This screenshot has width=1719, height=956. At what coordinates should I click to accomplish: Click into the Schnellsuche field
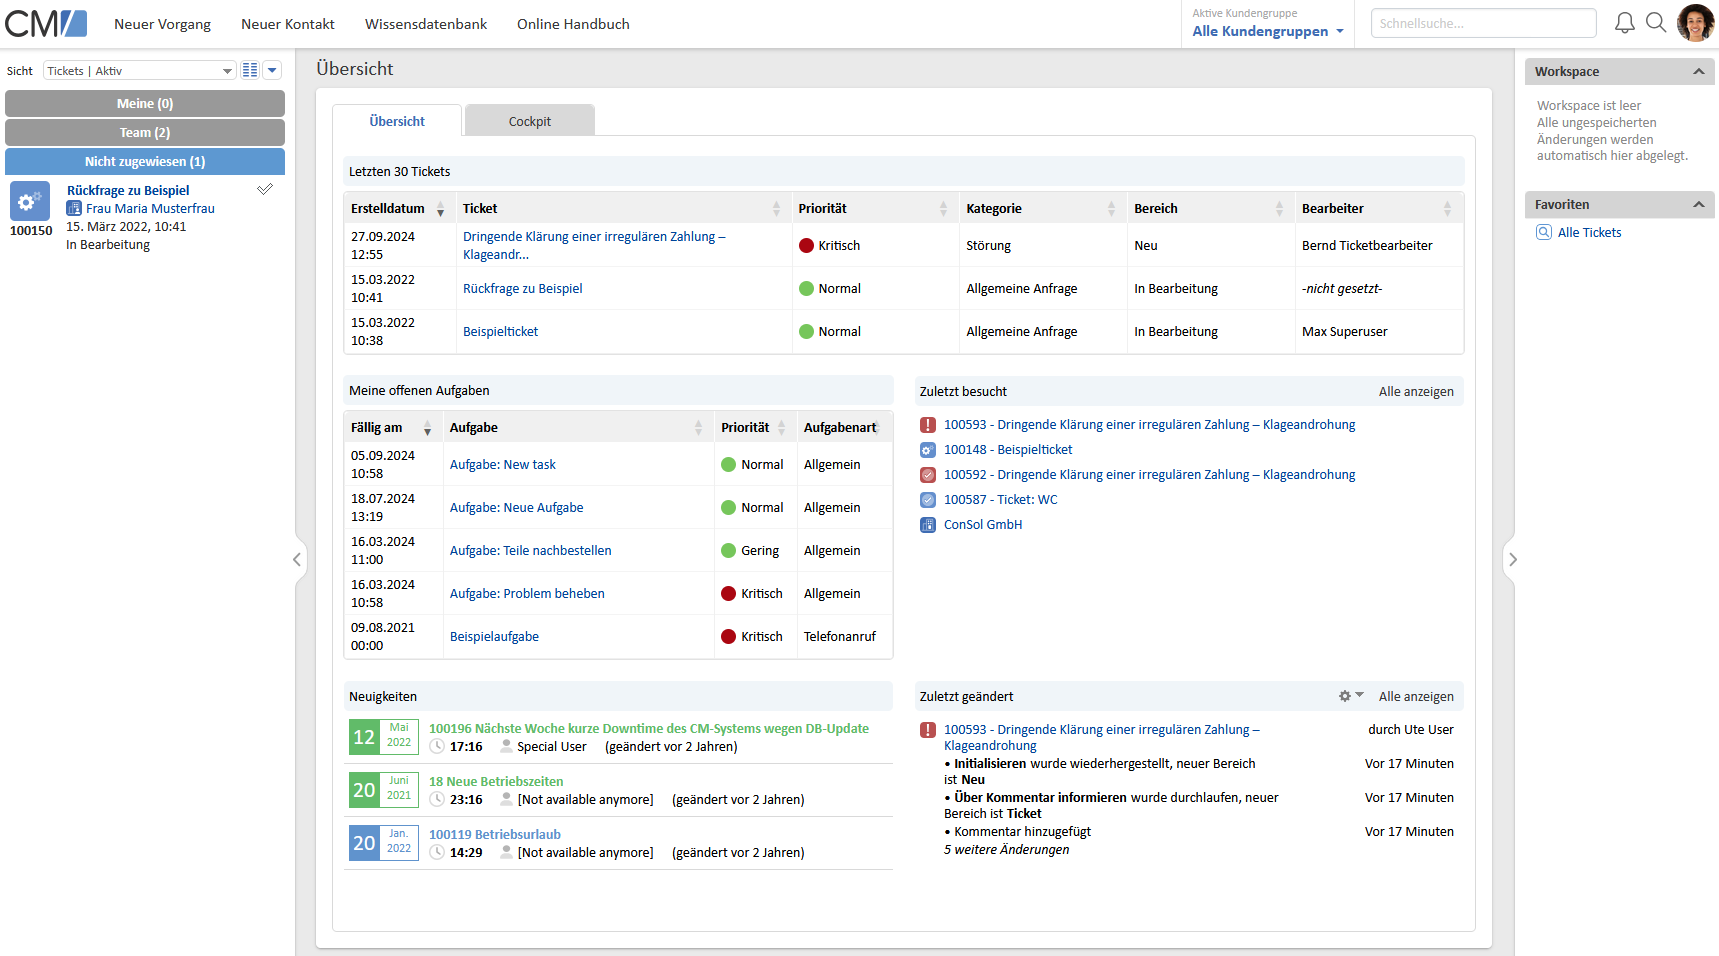pos(1483,23)
